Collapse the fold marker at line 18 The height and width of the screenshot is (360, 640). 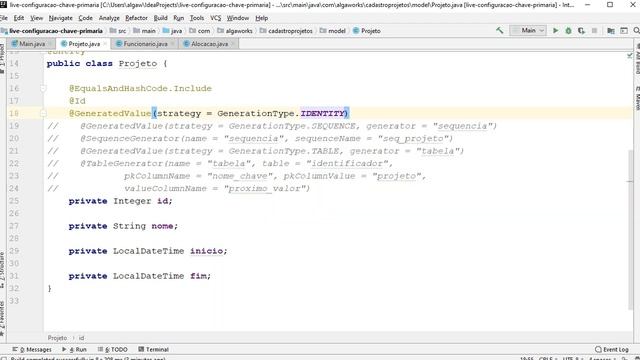[43, 113]
